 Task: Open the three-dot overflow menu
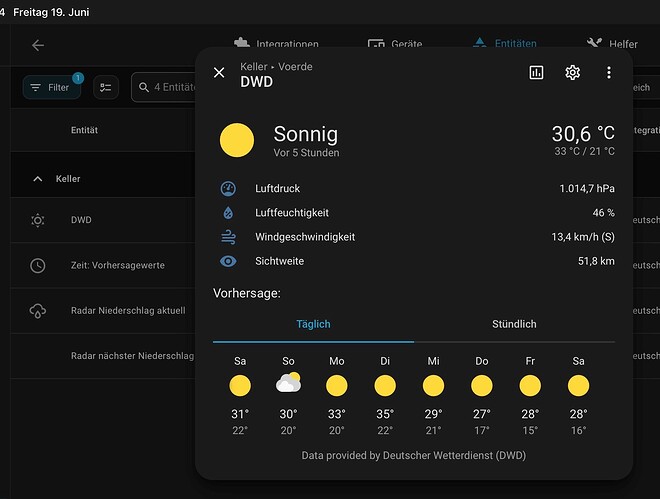pyautogui.click(x=609, y=72)
